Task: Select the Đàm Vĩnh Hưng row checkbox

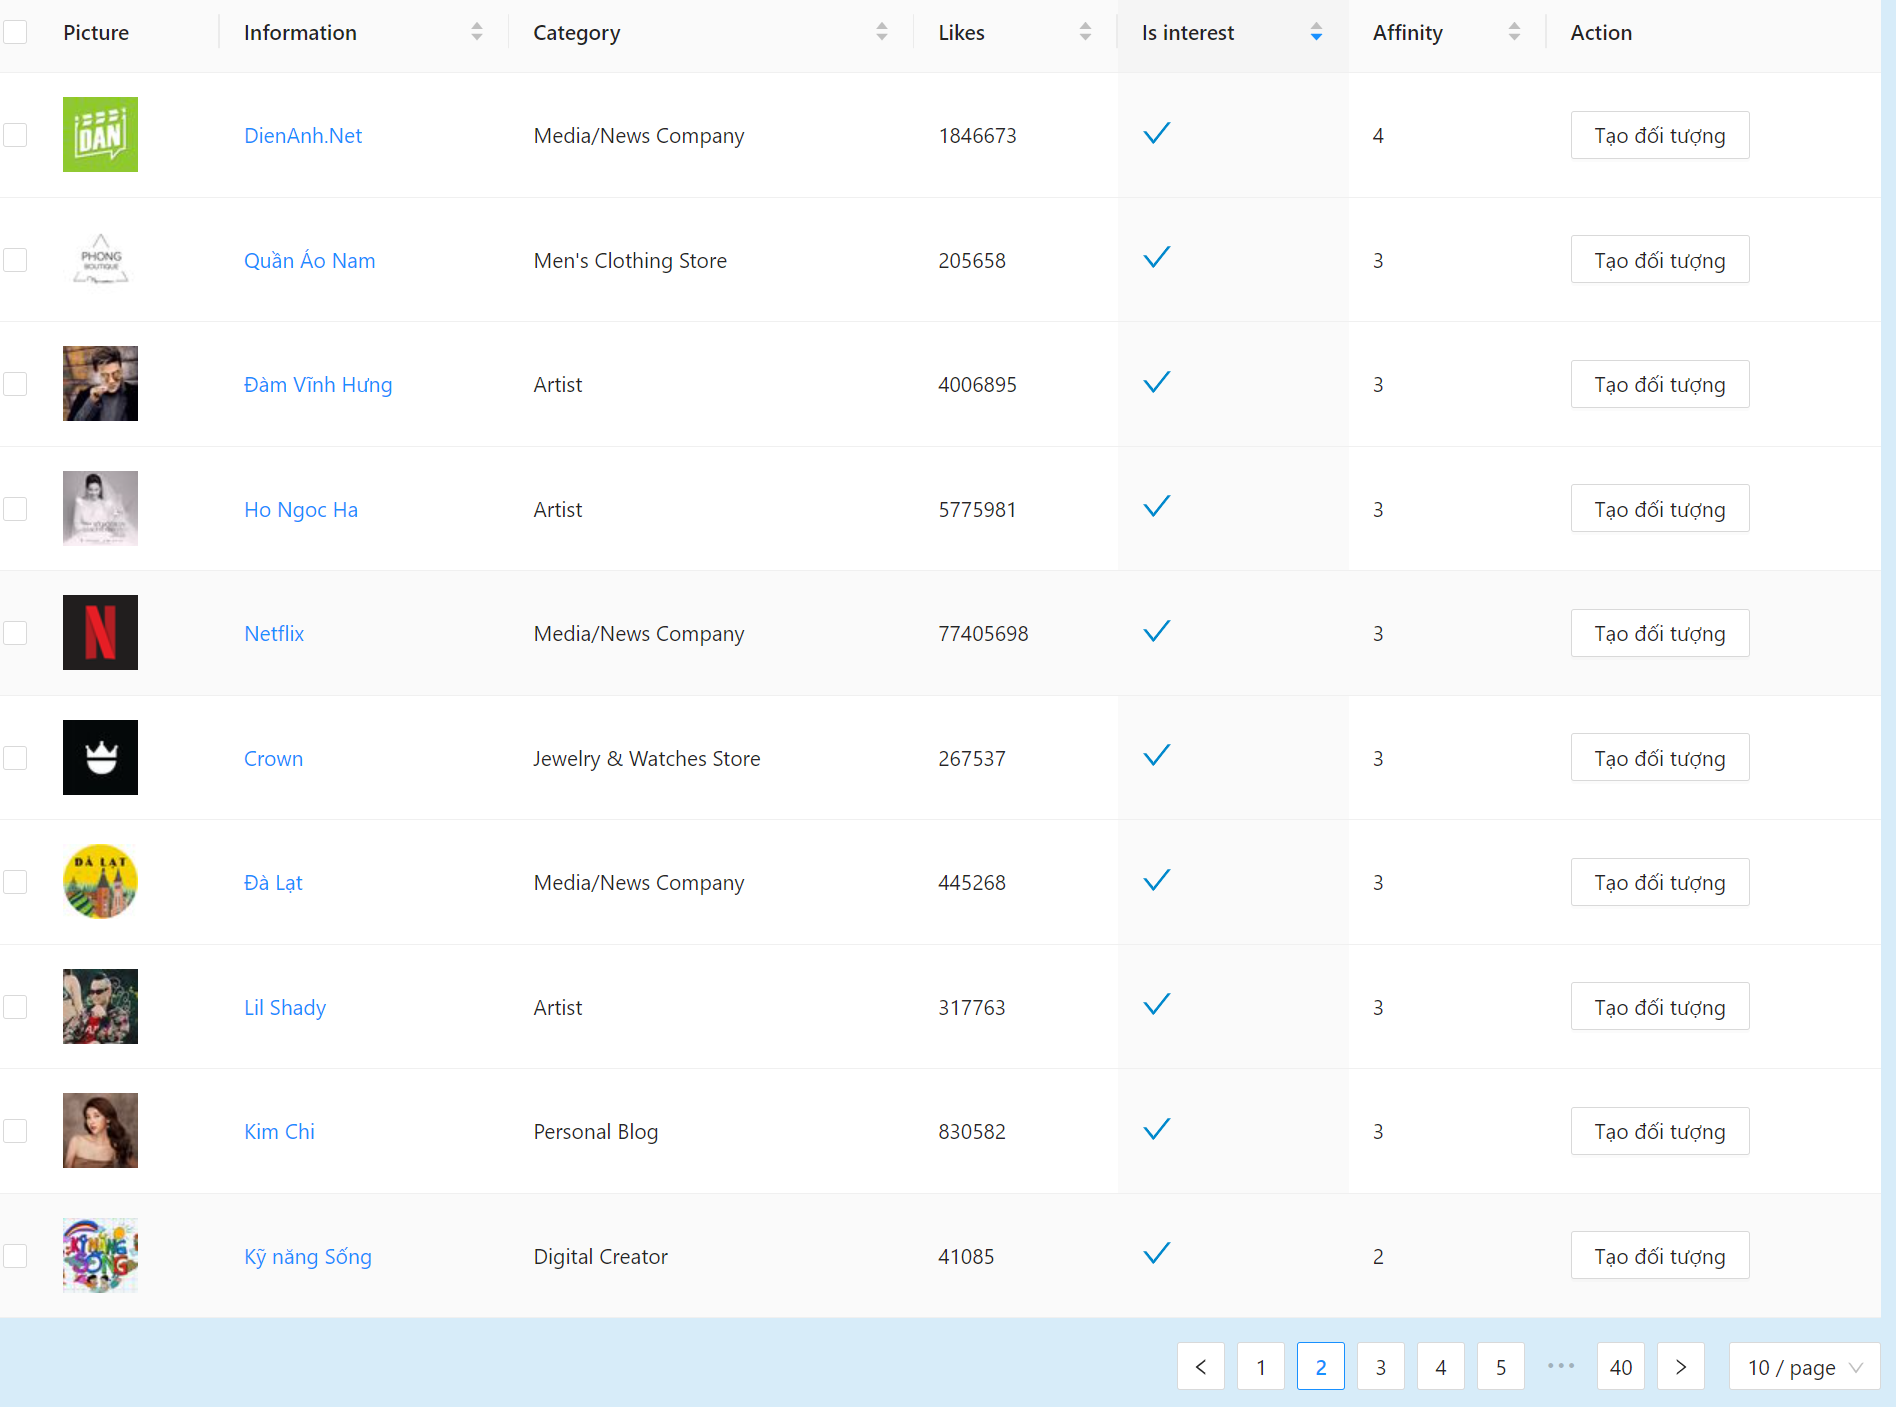Action: [x=15, y=384]
